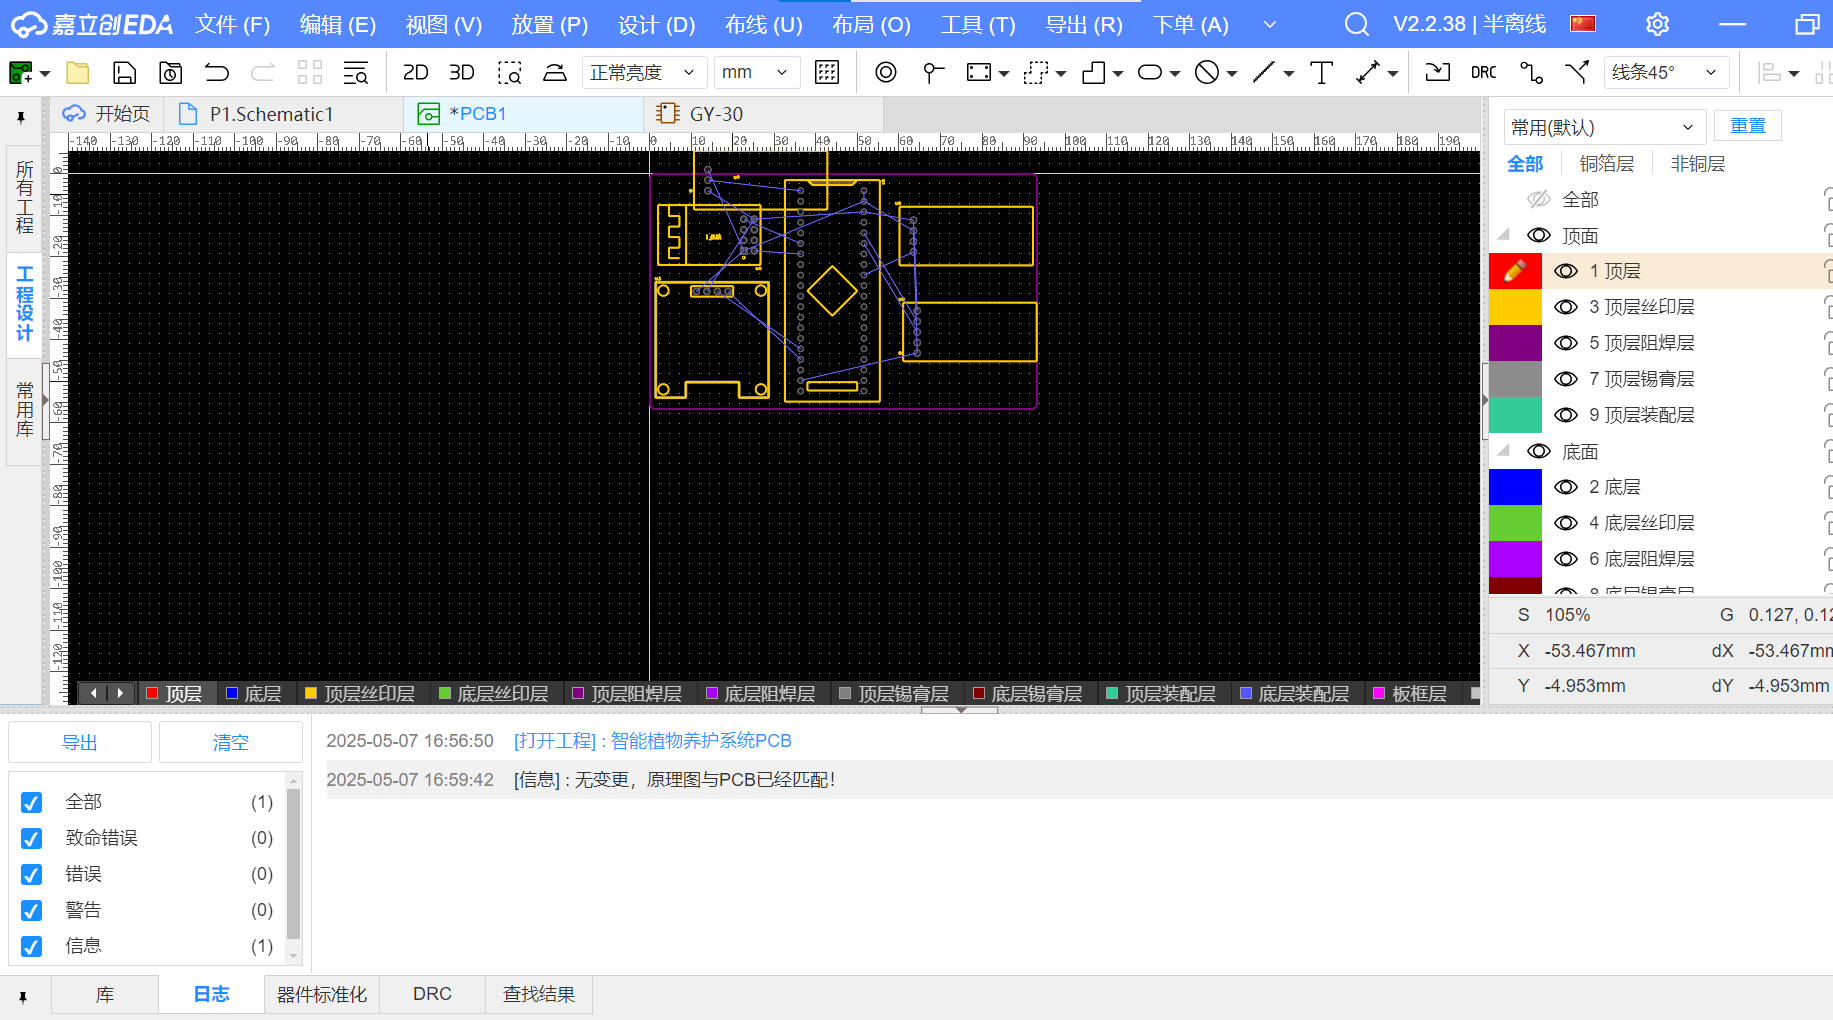Click the import changes icon
This screenshot has width=1833, height=1020.
[1437, 72]
